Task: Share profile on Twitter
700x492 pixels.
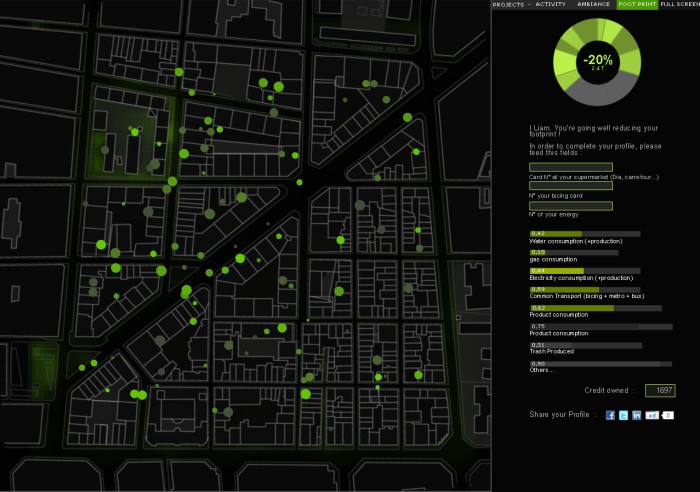Action: [x=623, y=415]
